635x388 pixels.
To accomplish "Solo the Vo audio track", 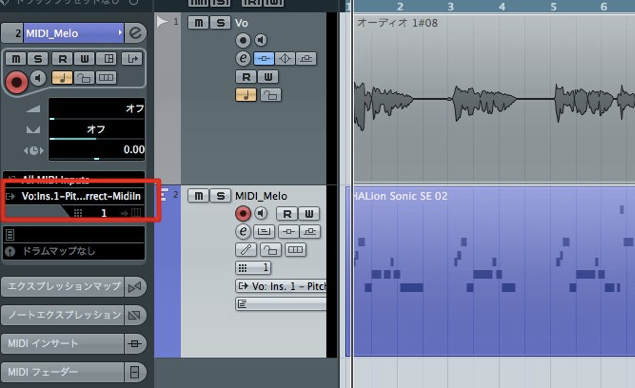I will [x=220, y=23].
